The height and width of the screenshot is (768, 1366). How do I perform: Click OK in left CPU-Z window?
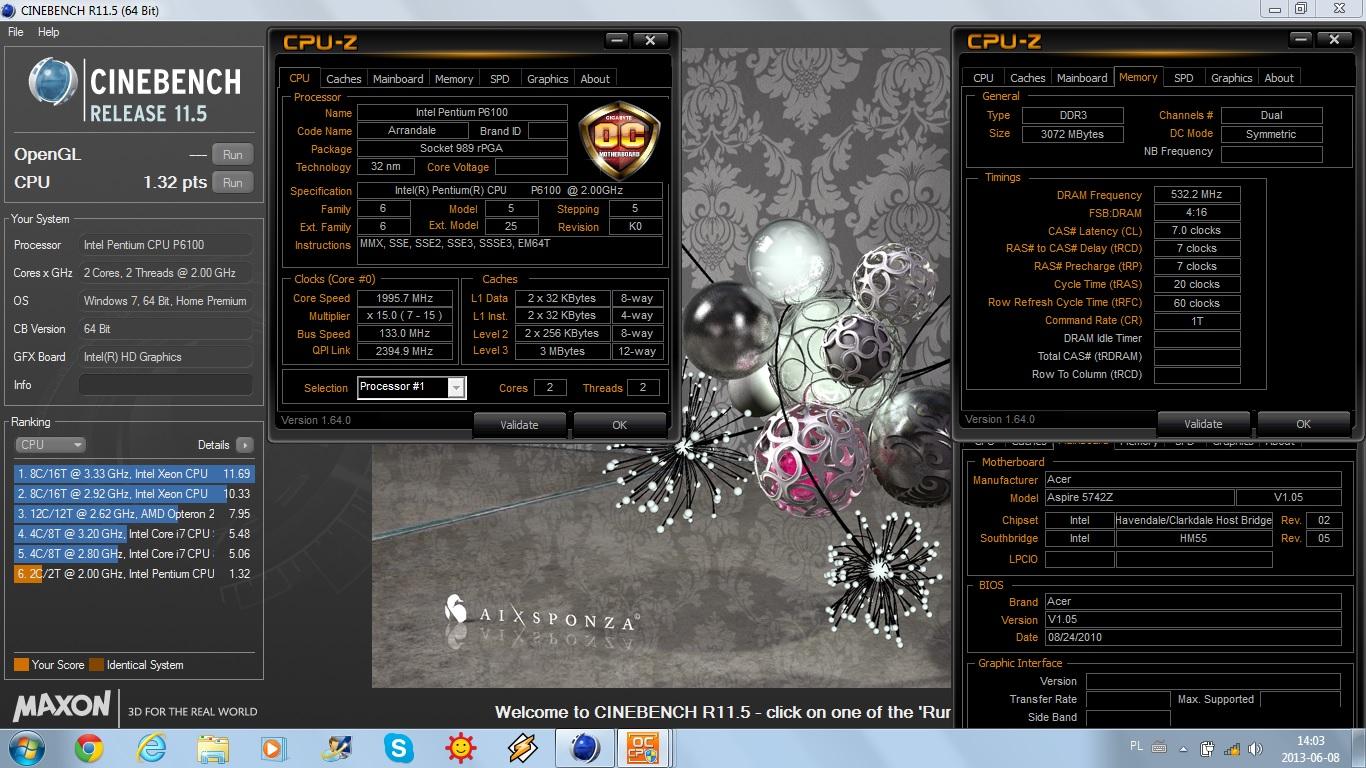(x=619, y=425)
